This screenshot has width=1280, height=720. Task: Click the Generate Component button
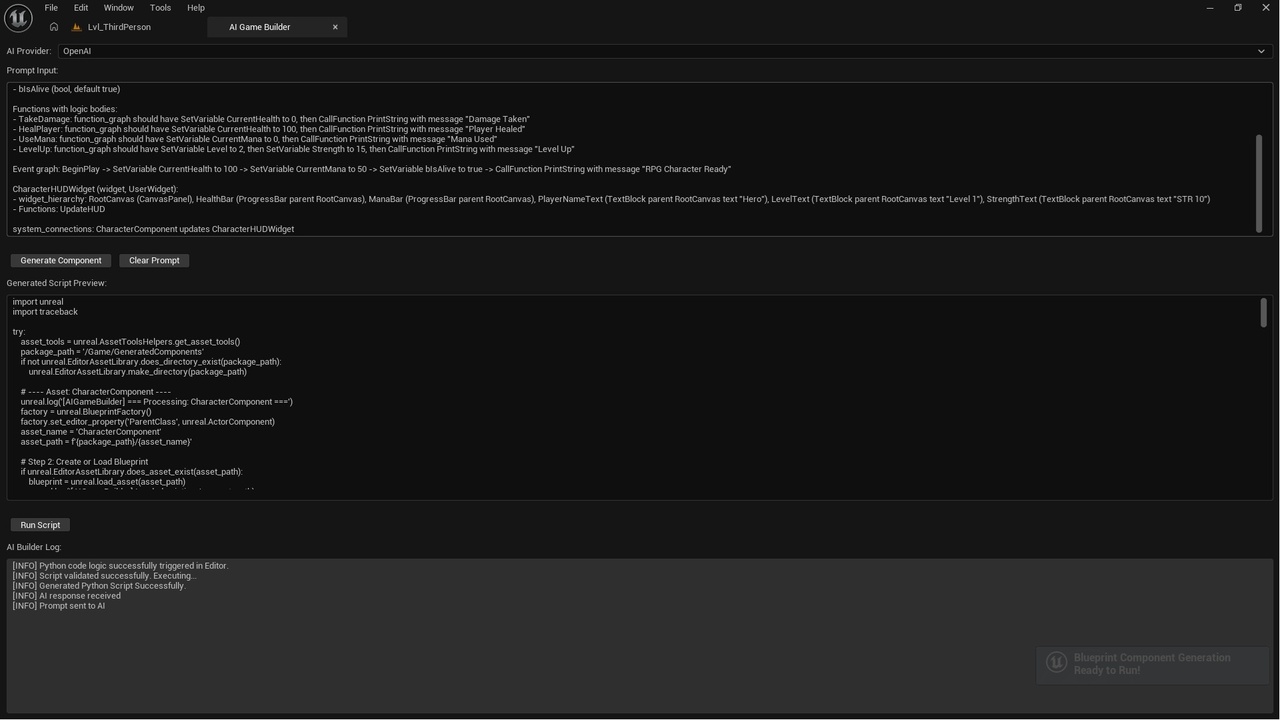click(x=61, y=261)
